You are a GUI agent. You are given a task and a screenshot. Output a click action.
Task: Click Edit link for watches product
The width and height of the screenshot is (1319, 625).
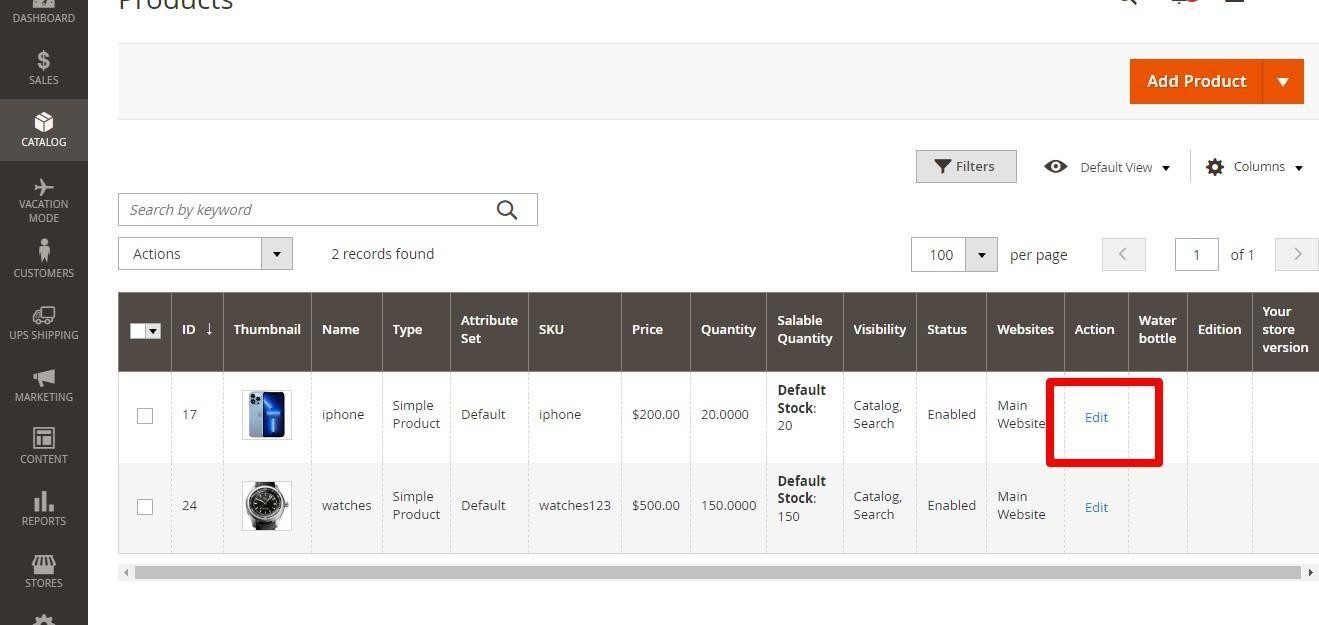[x=1096, y=507]
